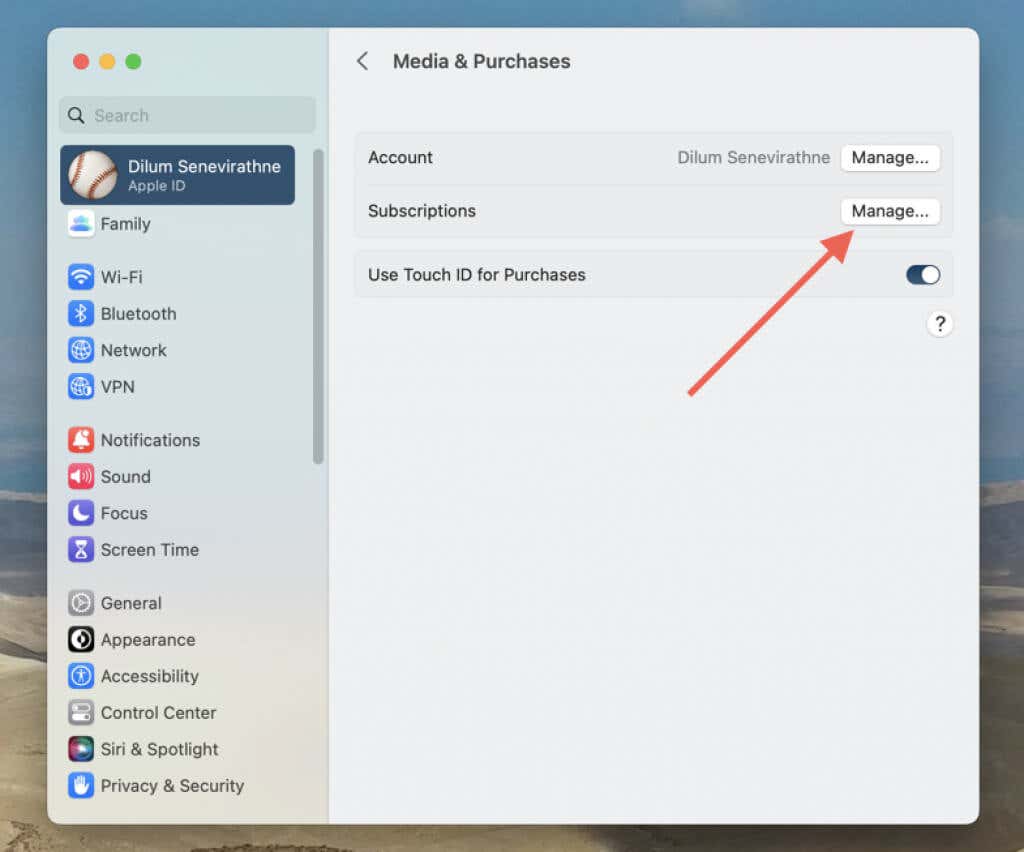The image size is (1024, 852).
Task: Go back using the back arrow
Action: (x=363, y=61)
